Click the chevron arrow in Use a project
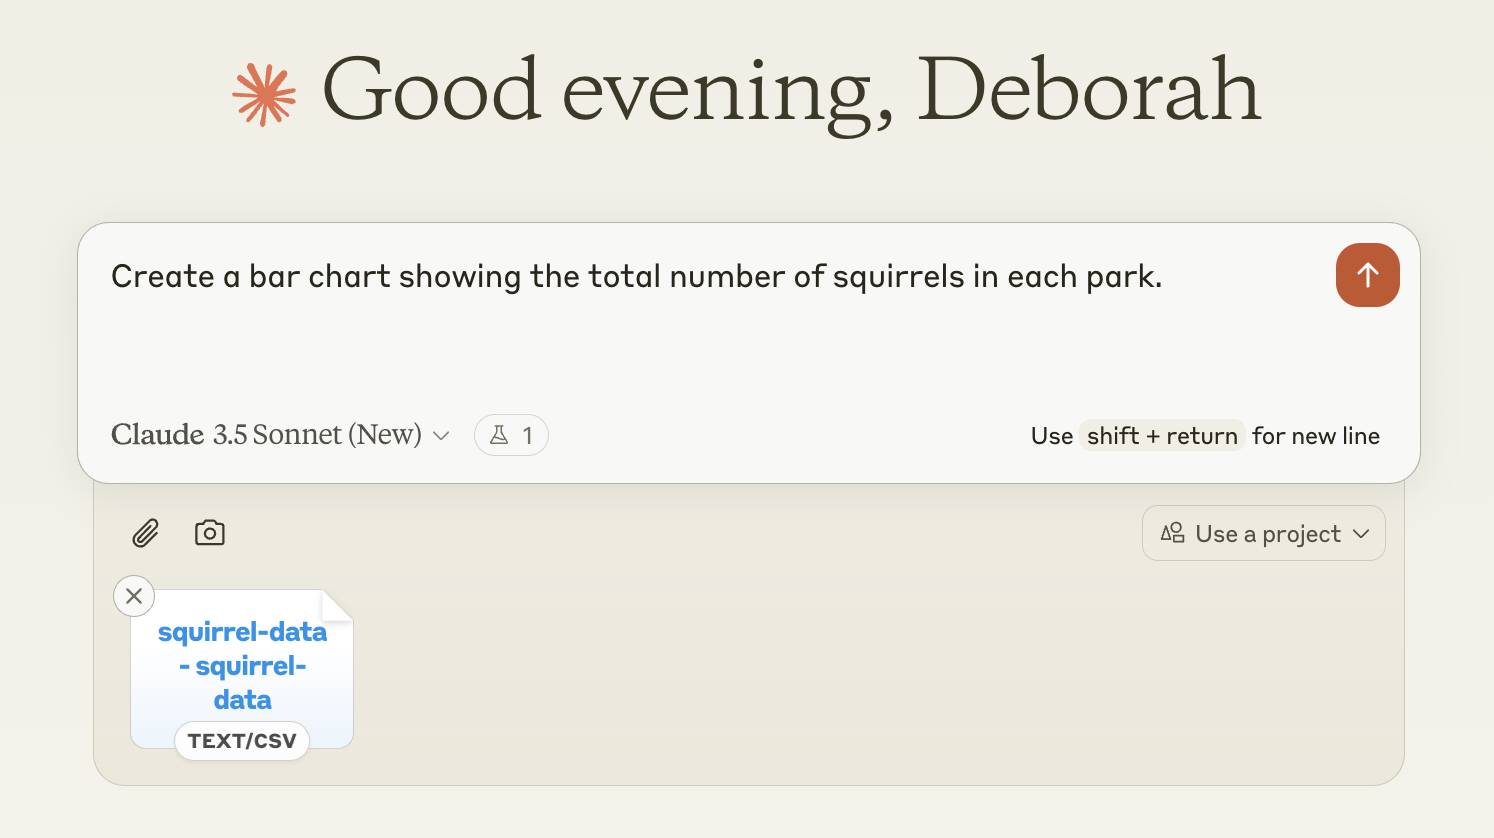 pos(1361,533)
